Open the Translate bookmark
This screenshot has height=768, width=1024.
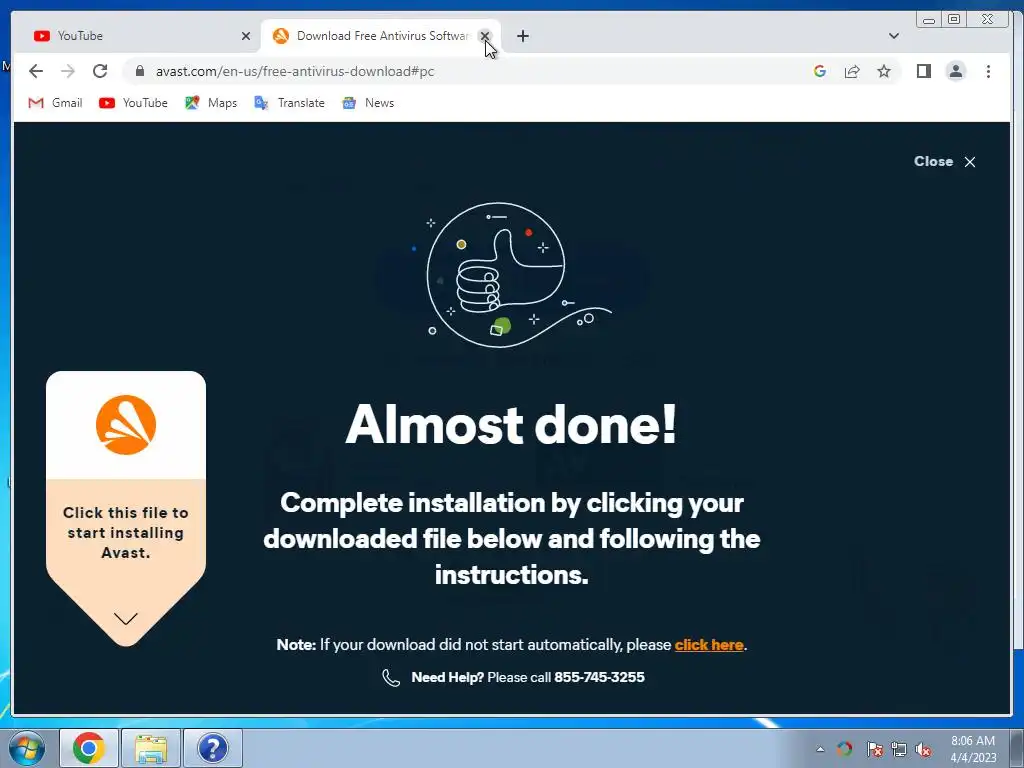pyautogui.click(x=289, y=103)
